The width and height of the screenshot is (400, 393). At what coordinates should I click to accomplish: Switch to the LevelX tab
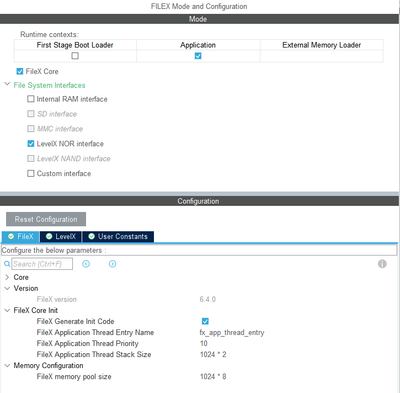(61, 237)
